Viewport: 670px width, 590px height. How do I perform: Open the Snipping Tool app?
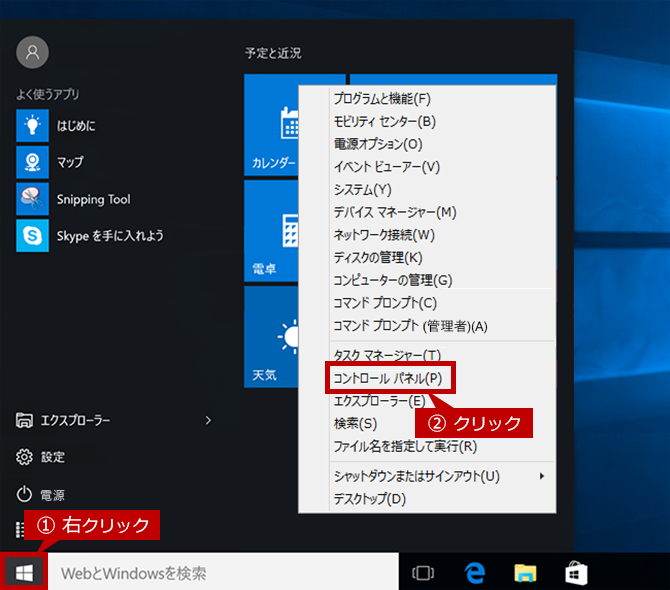pos(73,199)
